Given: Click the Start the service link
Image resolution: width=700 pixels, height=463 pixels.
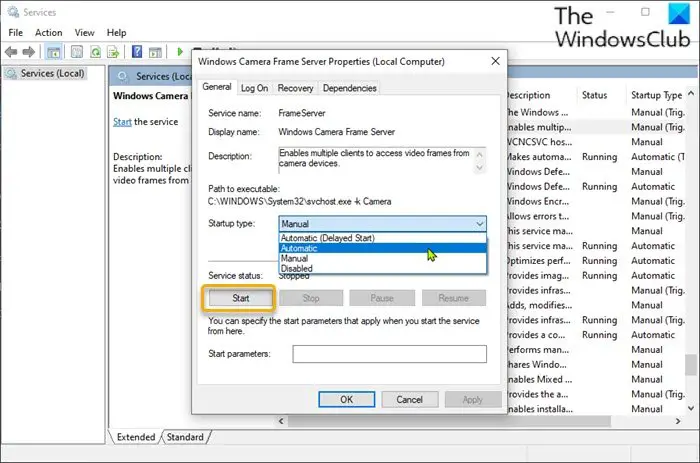Looking at the screenshot, I should (x=122, y=122).
